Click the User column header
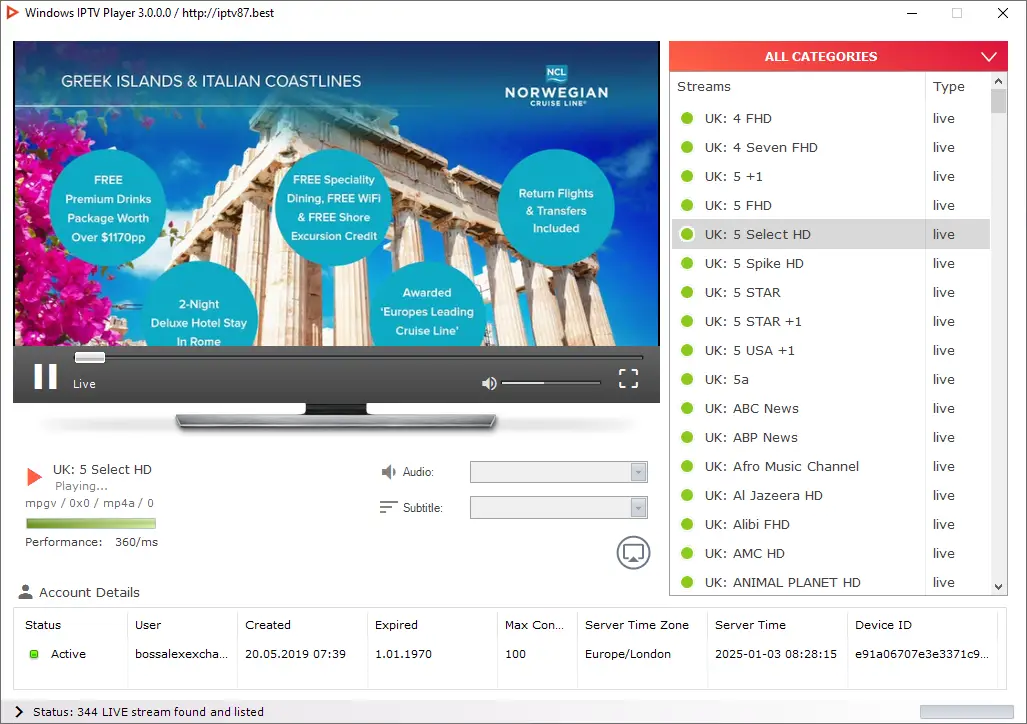This screenshot has height=724, width=1027. (148, 625)
